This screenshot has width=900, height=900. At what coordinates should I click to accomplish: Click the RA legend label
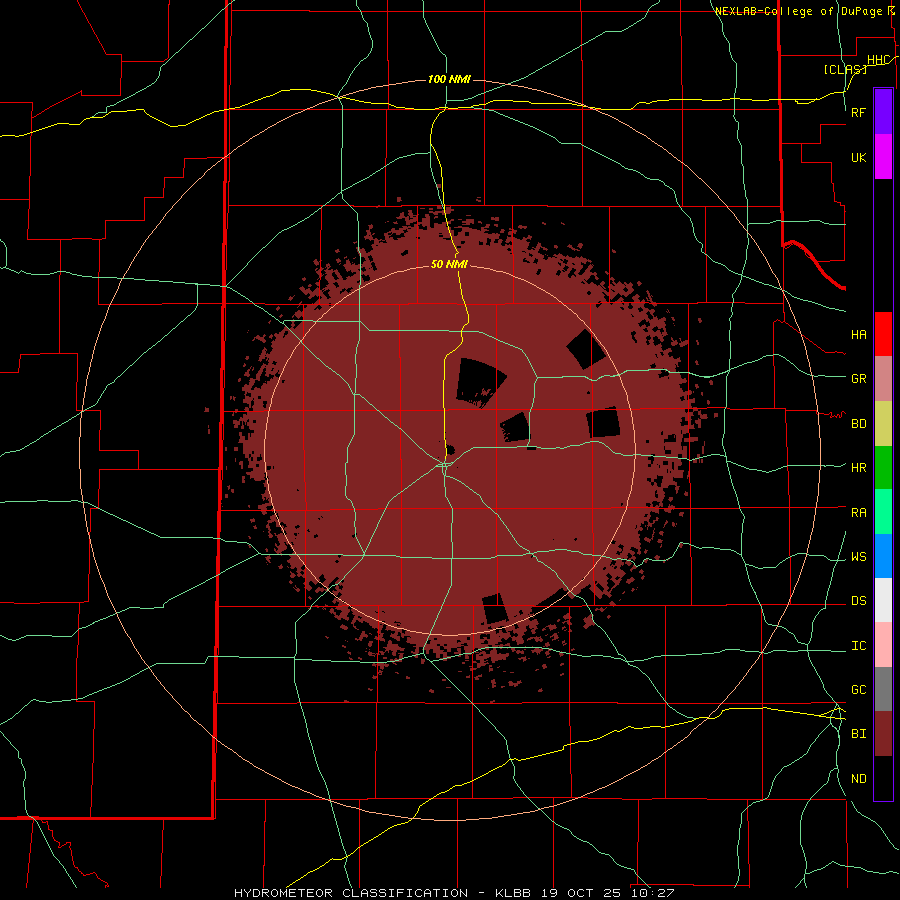click(858, 513)
